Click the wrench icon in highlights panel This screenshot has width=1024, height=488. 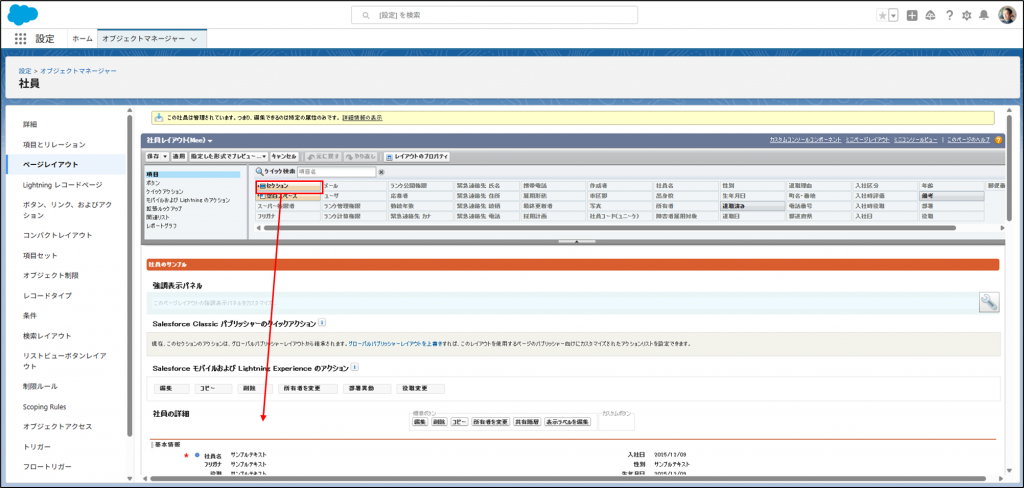pos(988,302)
